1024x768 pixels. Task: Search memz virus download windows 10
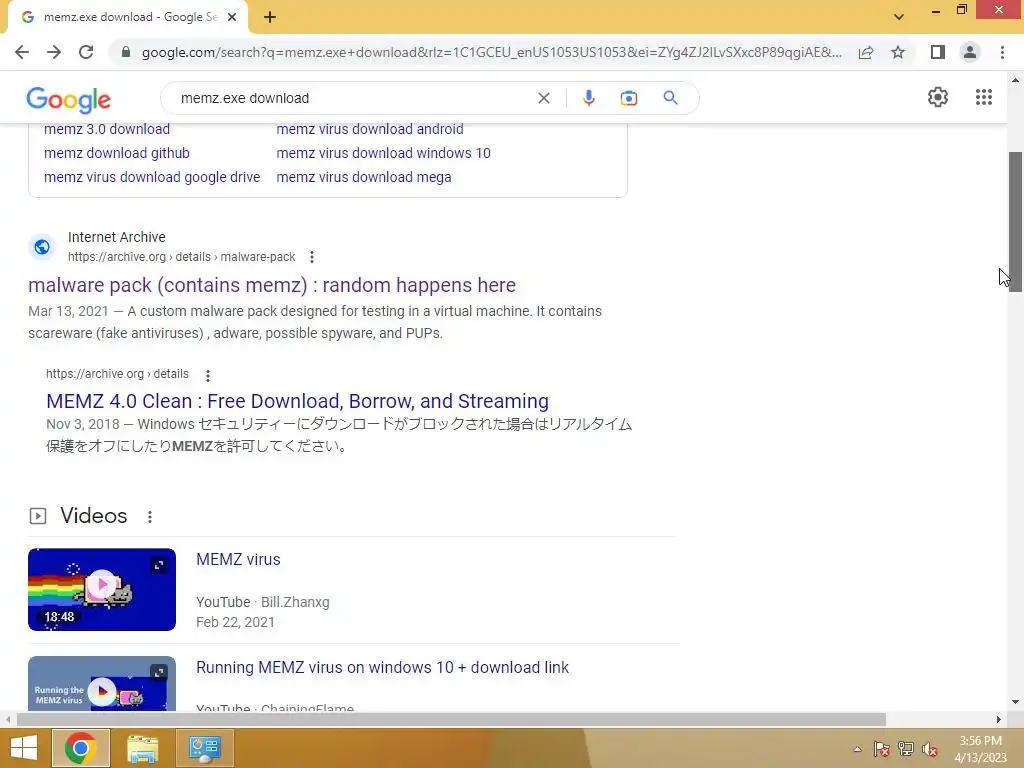[x=383, y=153]
